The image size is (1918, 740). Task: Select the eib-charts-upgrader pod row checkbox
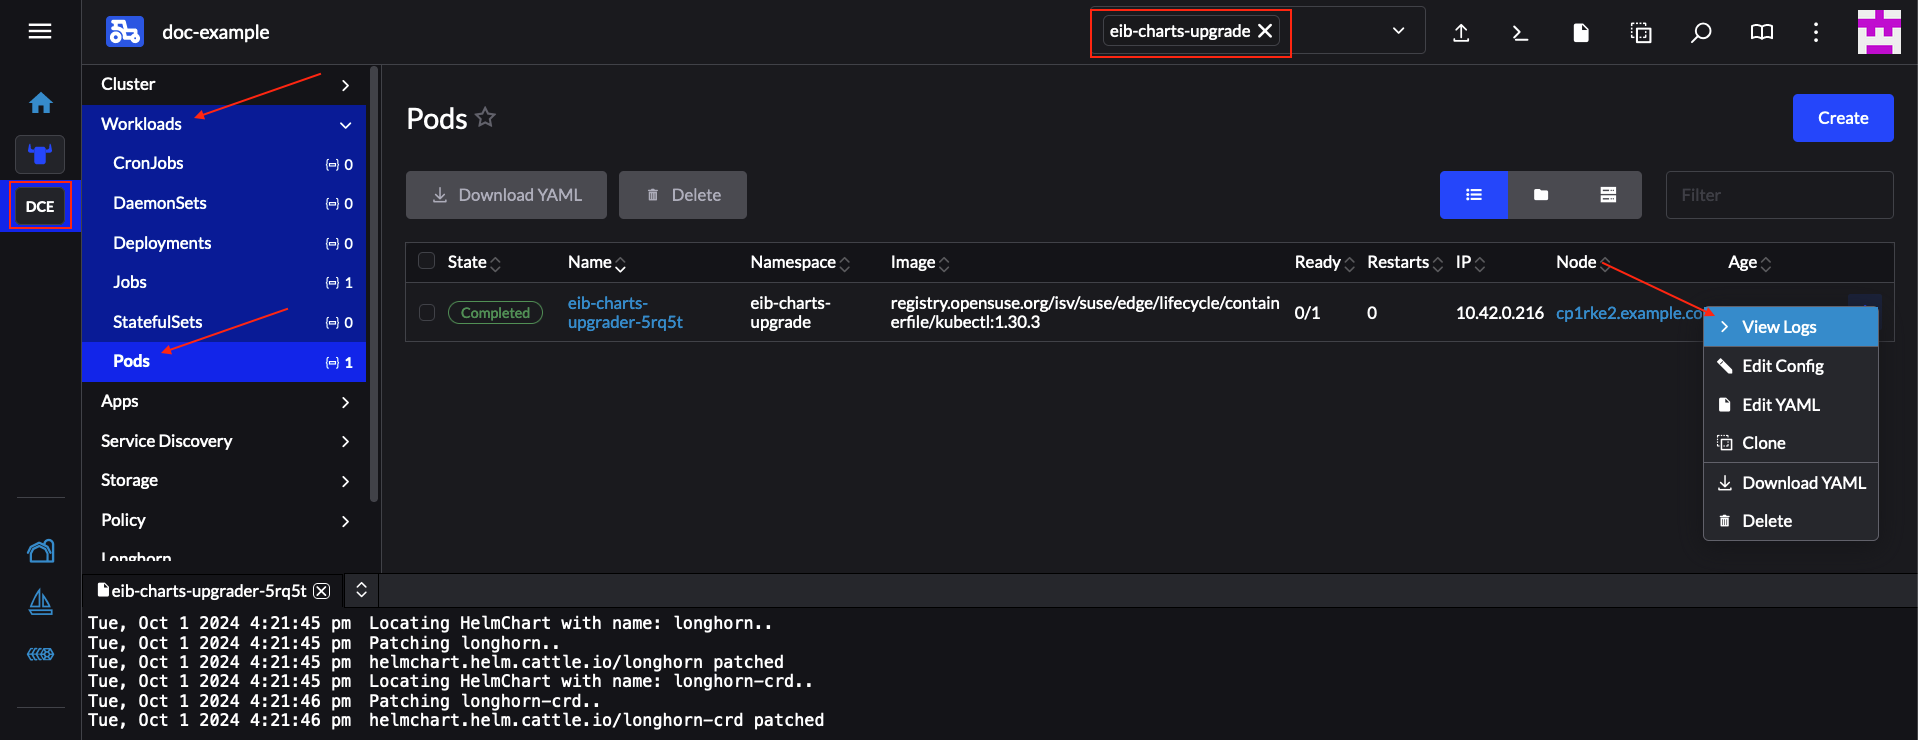pos(427,312)
